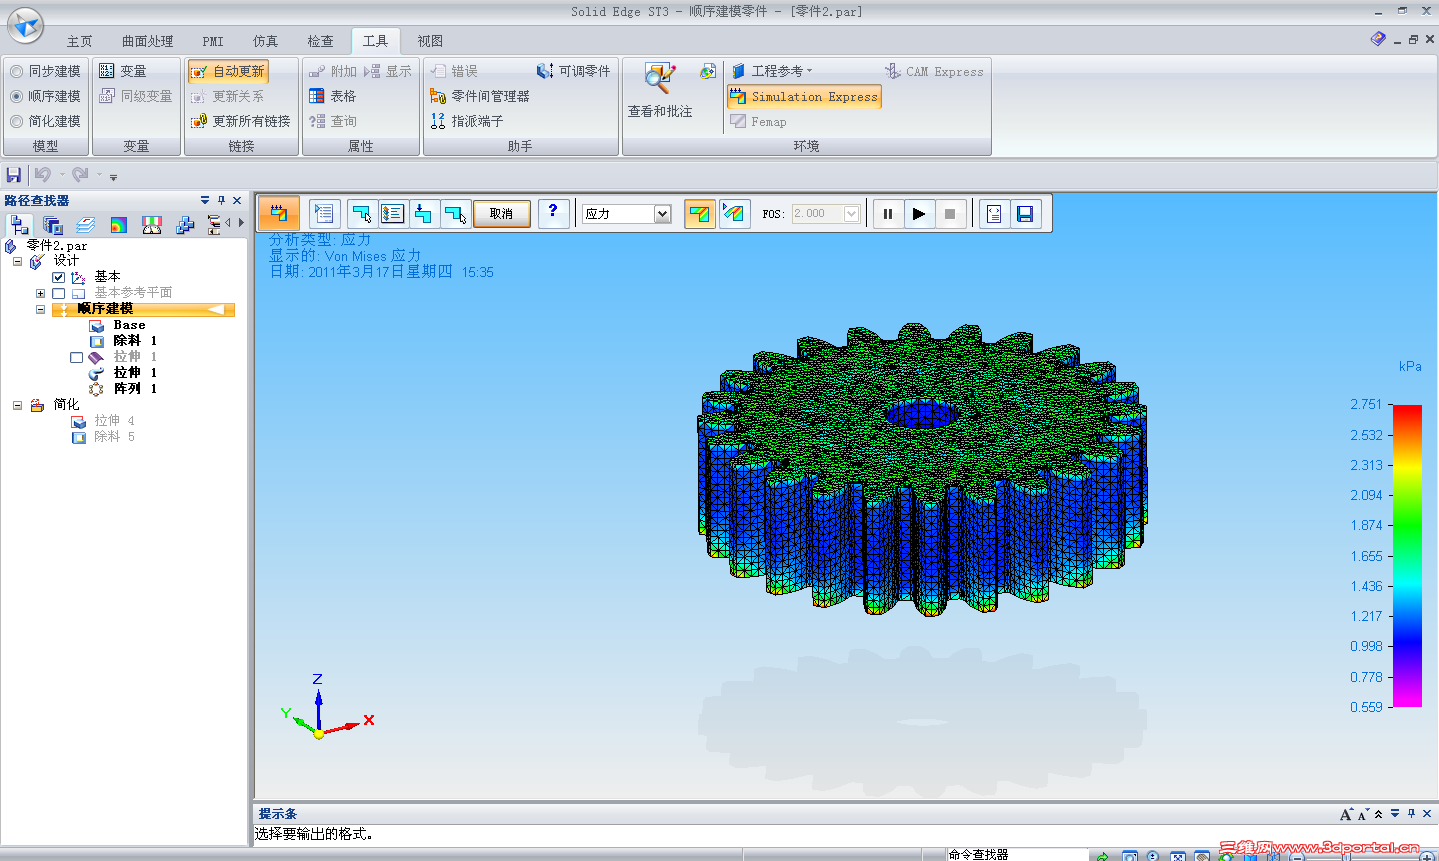Collapse the 简化 tree node
Image resolution: width=1439 pixels, height=861 pixels.
click(17, 405)
